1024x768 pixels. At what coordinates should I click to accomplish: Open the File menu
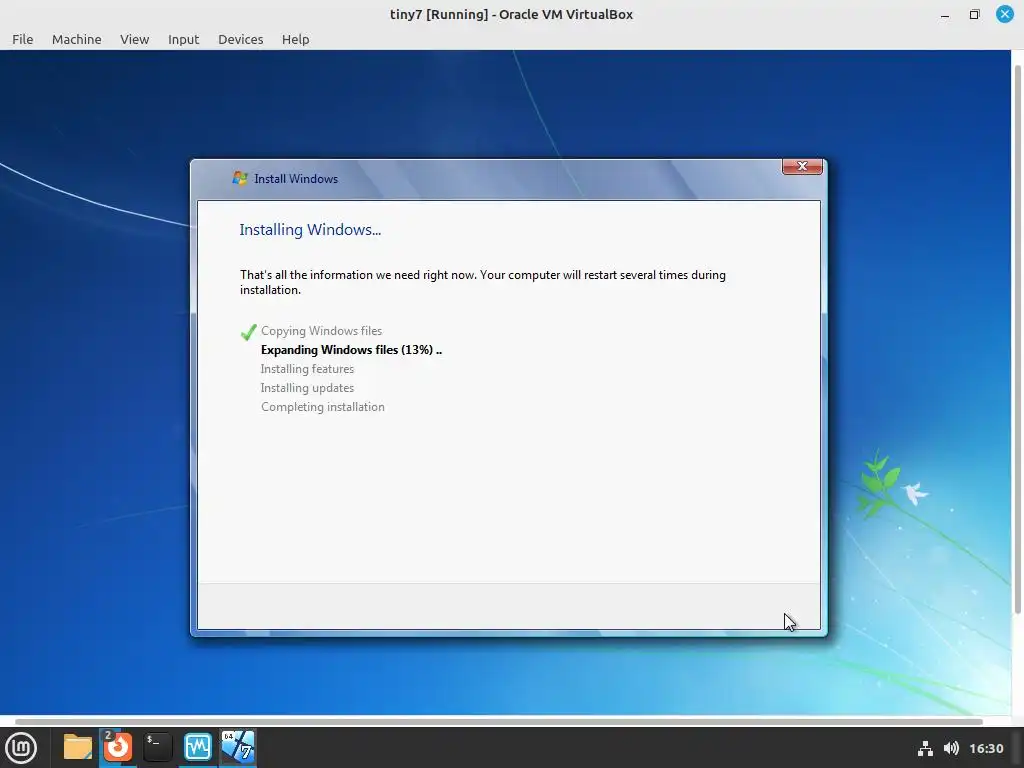click(x=22, y=39)
